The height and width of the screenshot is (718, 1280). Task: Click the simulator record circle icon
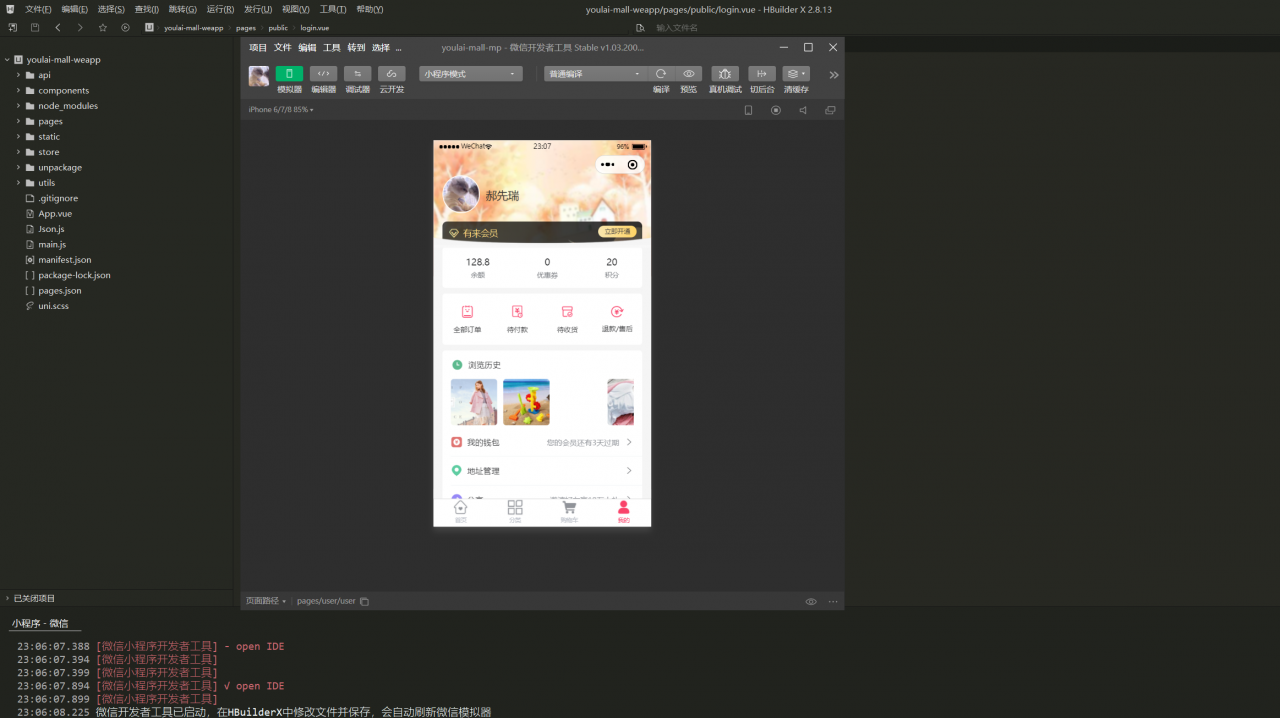click(775, 110)
